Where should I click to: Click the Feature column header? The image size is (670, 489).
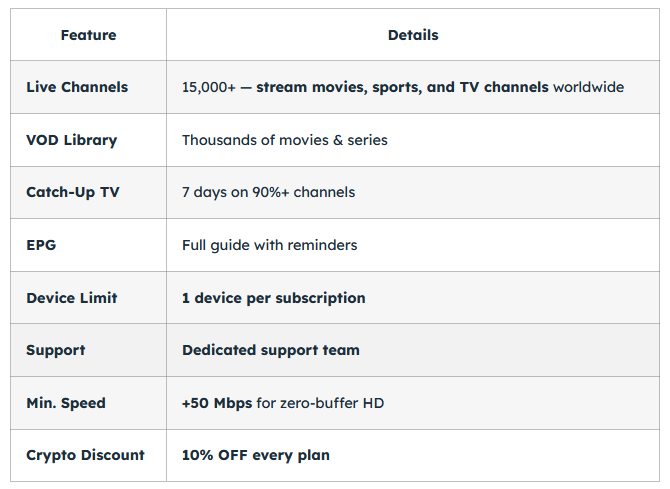click(x=88, y=35)
